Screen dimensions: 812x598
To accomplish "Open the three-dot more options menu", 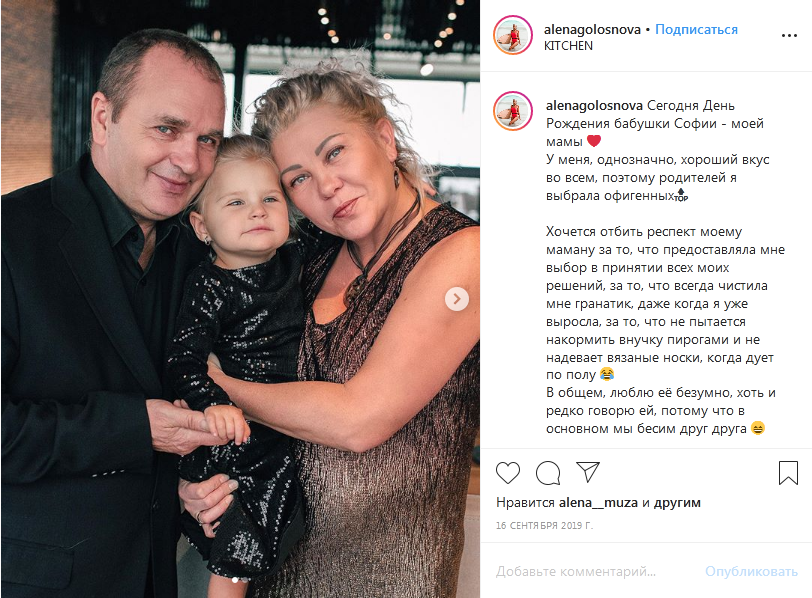I will click(789, 35).
